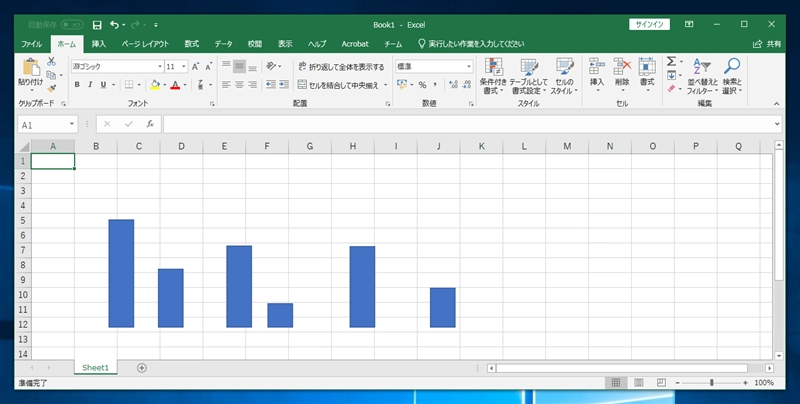Select the Format Painter brush icon

click(x=53, y=89)
